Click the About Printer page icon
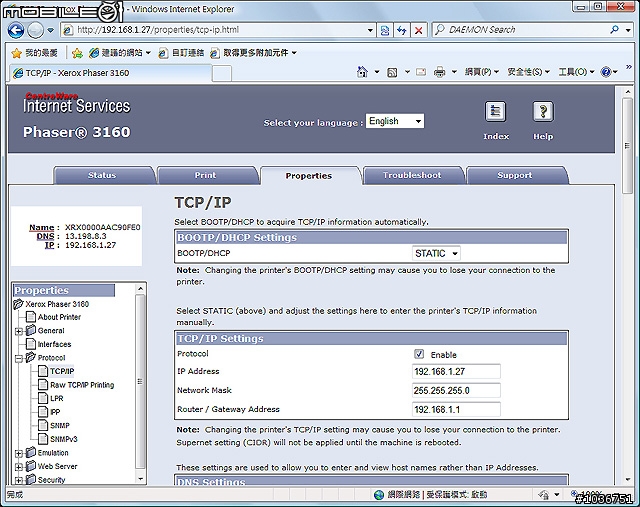This screenshot has height=507, width=640. click(31, 317)
